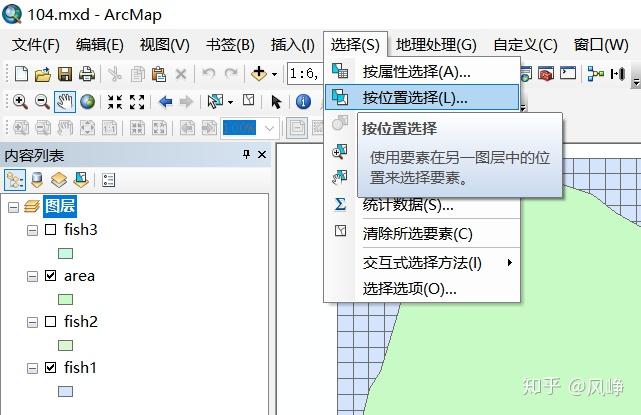Collapse the area layer legend
This screenshot has height=415, width=641.
coord(32,277)
